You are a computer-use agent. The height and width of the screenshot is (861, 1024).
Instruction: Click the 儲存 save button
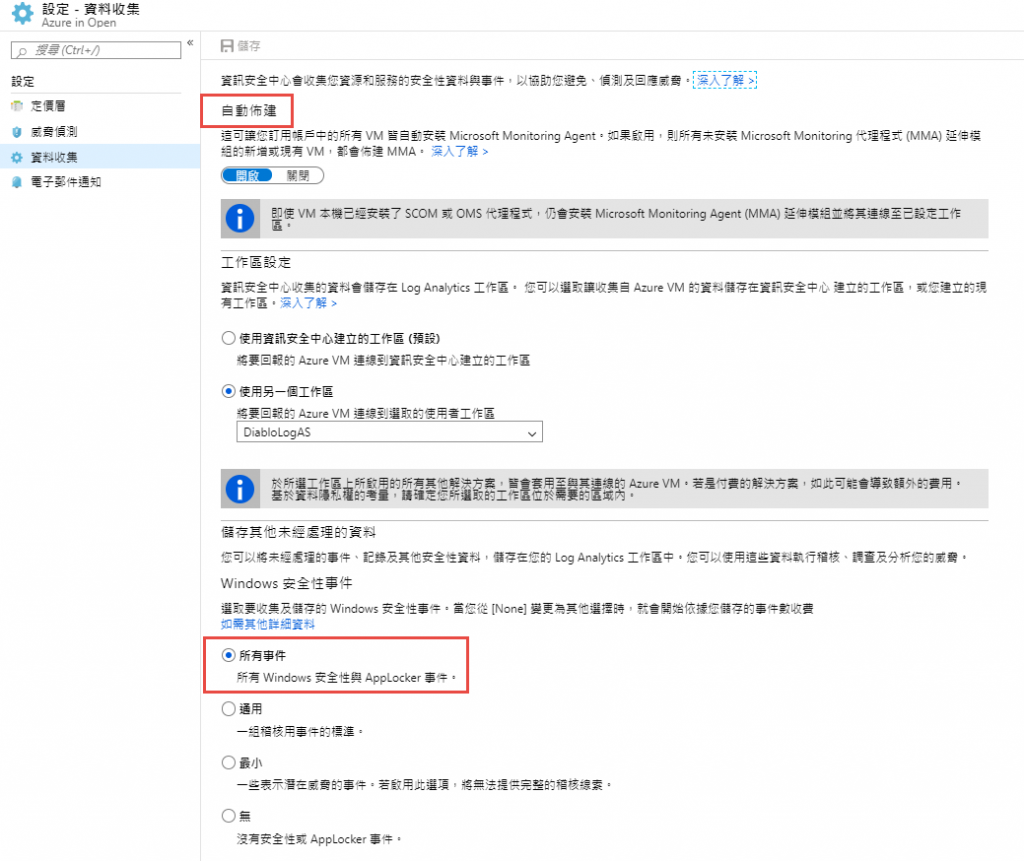[240, 46]
